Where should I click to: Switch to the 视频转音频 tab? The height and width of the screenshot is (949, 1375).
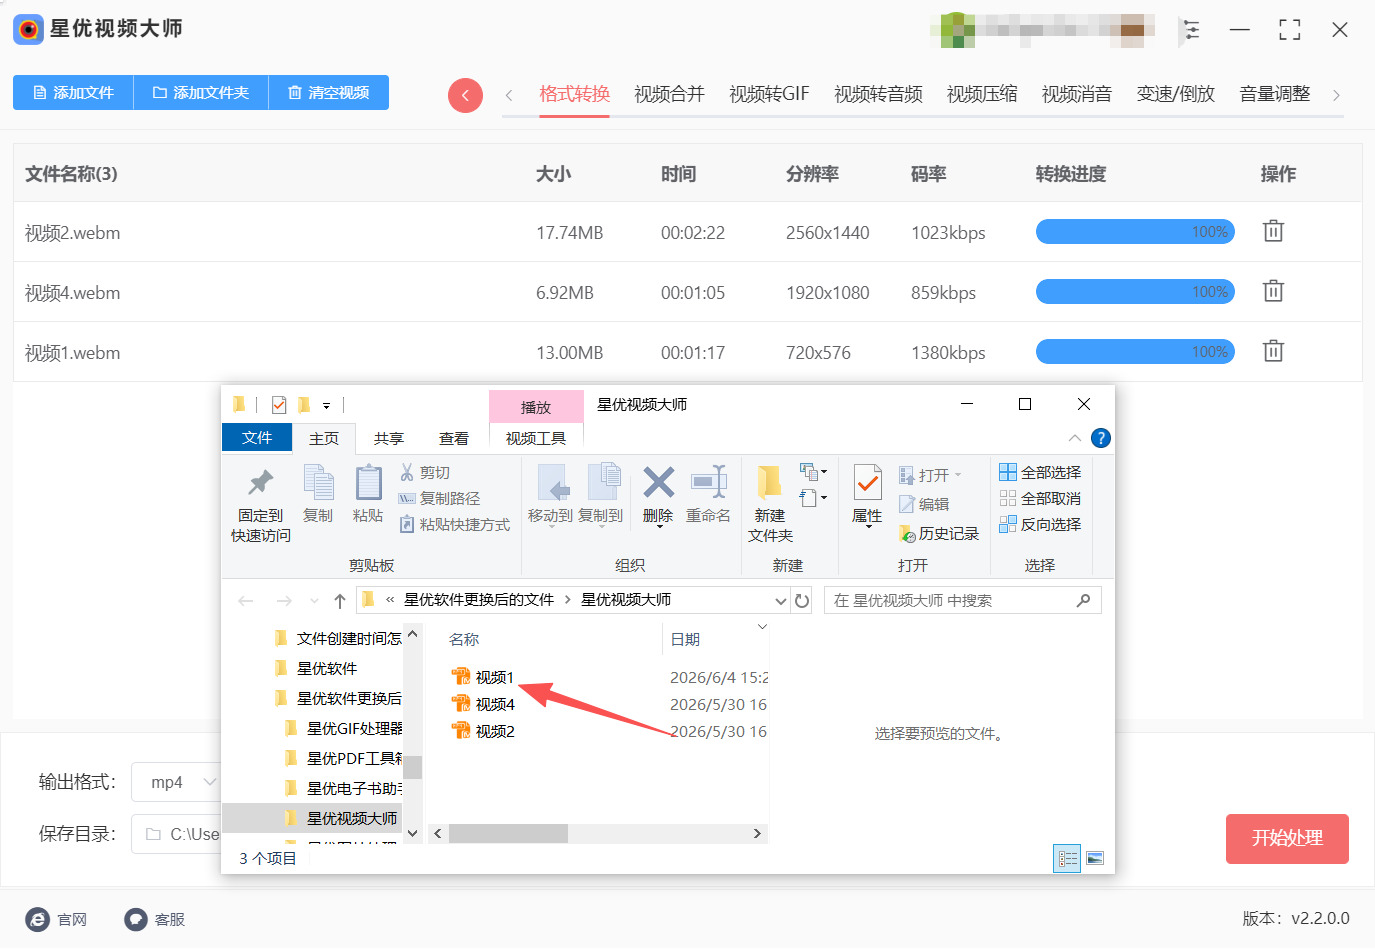click(x=878, y=94)
